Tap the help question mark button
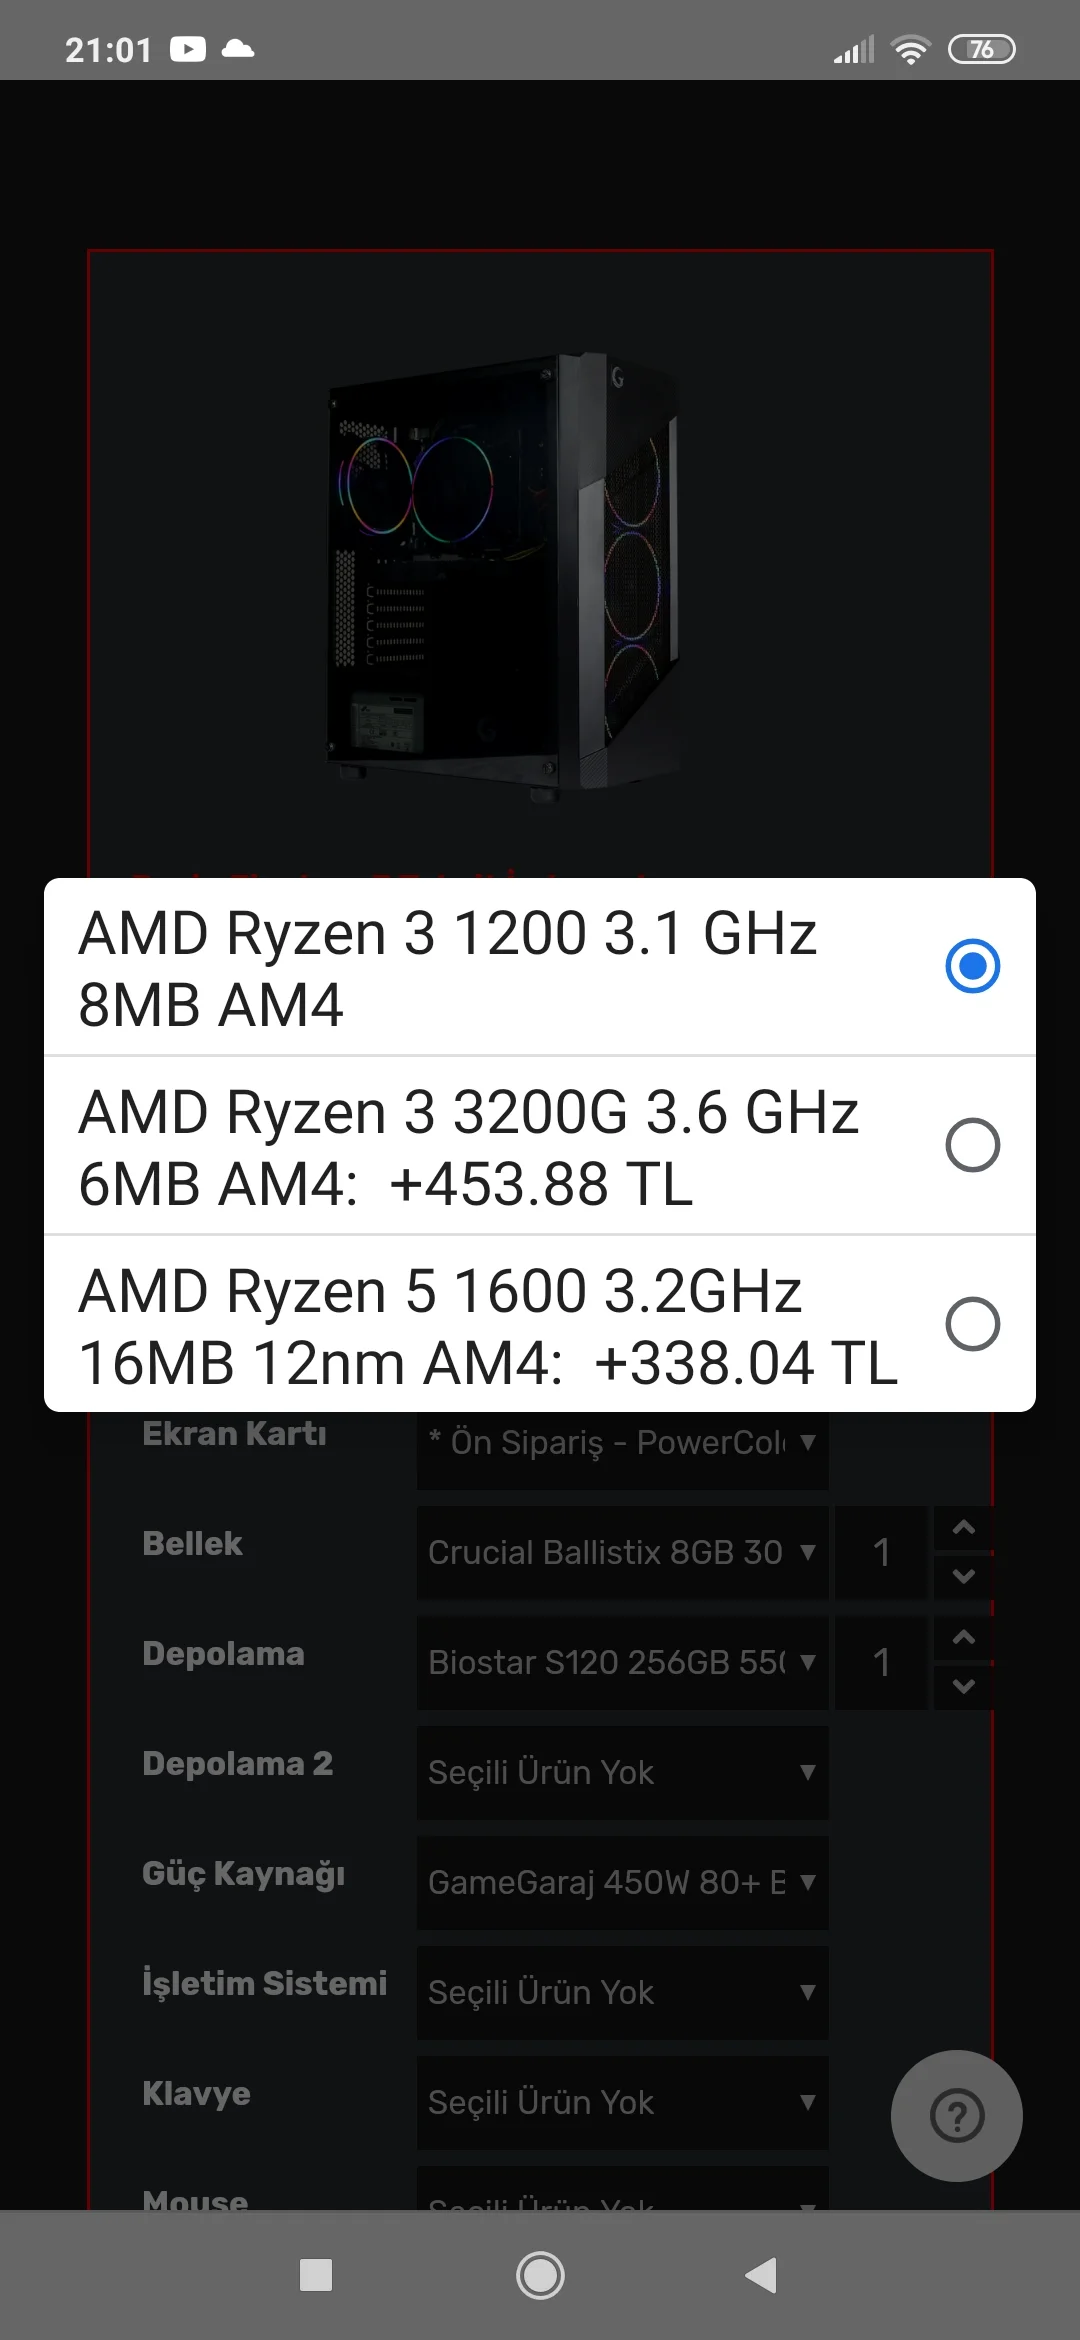The height and width of the screenshot is (2340, 1080). 956,2115
